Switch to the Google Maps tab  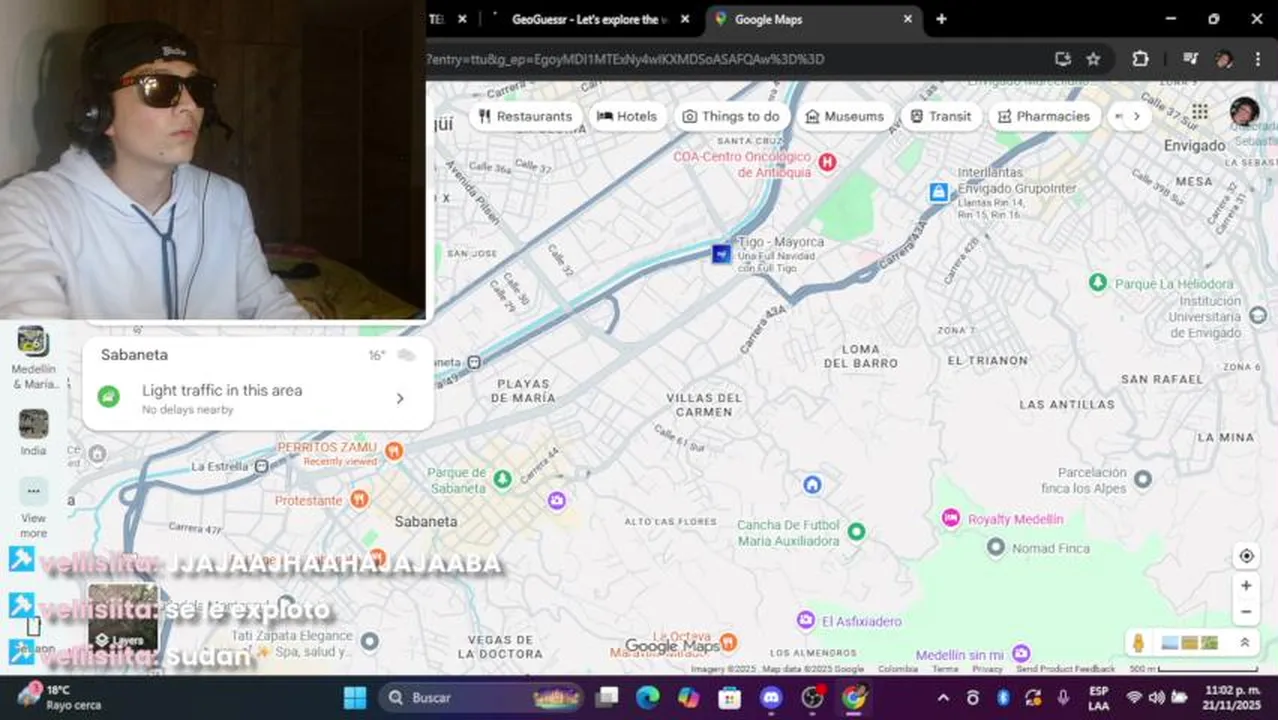coord(813,19)
